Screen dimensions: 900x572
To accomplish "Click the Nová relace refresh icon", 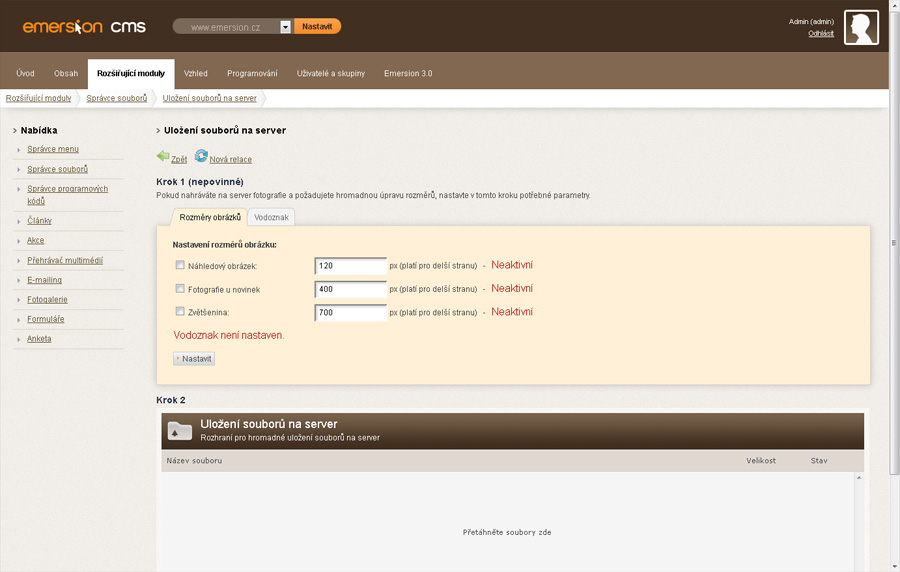I will [x=201, y=156].
